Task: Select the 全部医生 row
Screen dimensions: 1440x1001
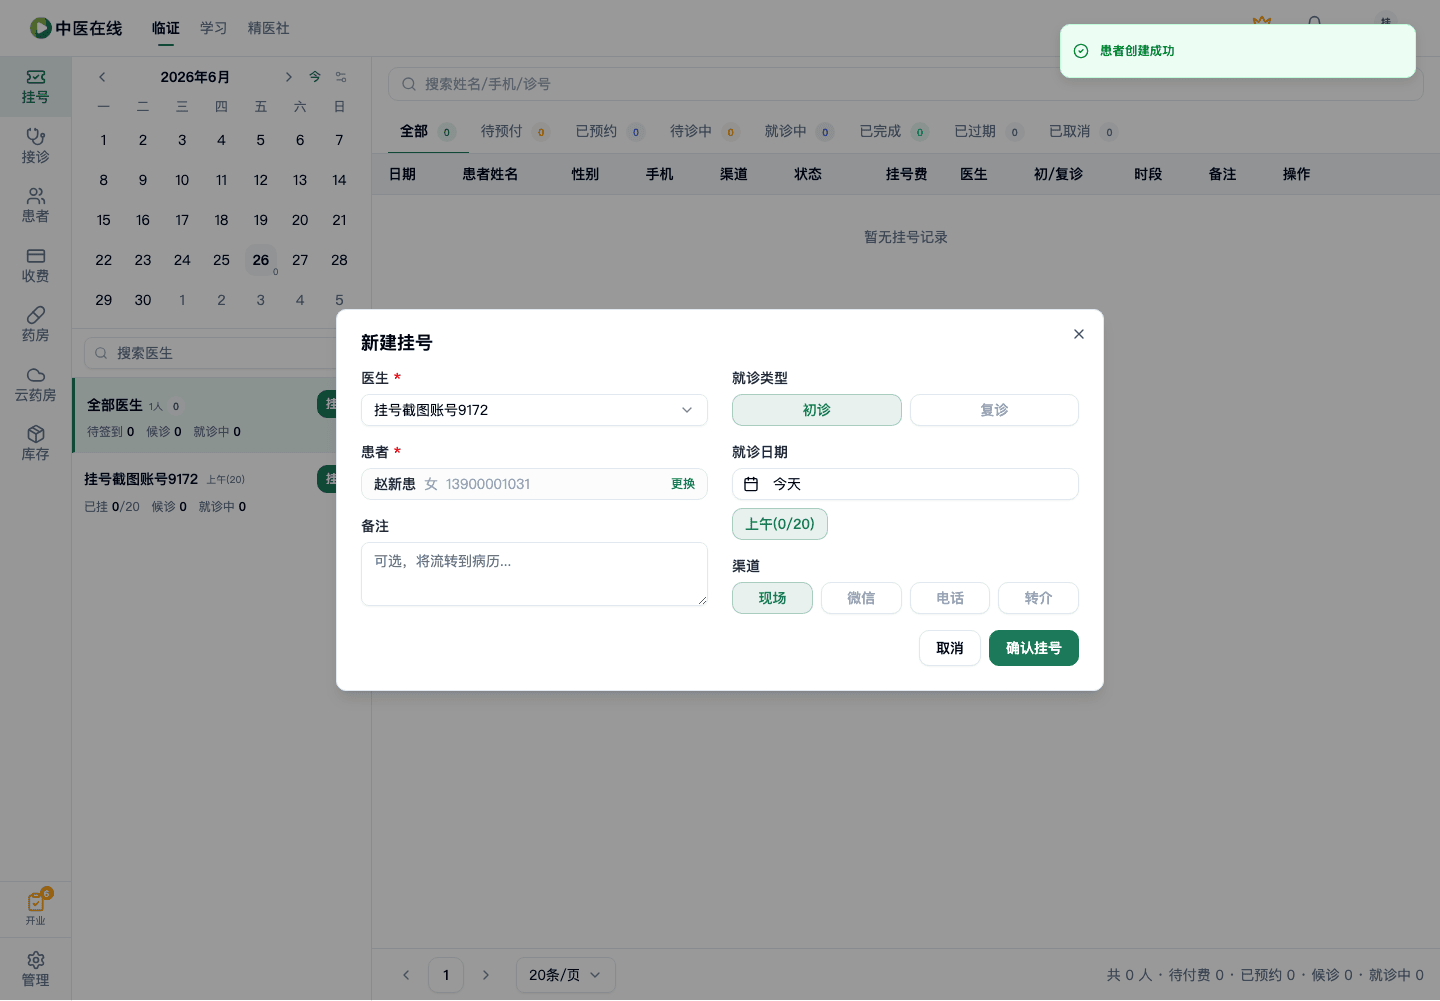Action: coord(221,416)
